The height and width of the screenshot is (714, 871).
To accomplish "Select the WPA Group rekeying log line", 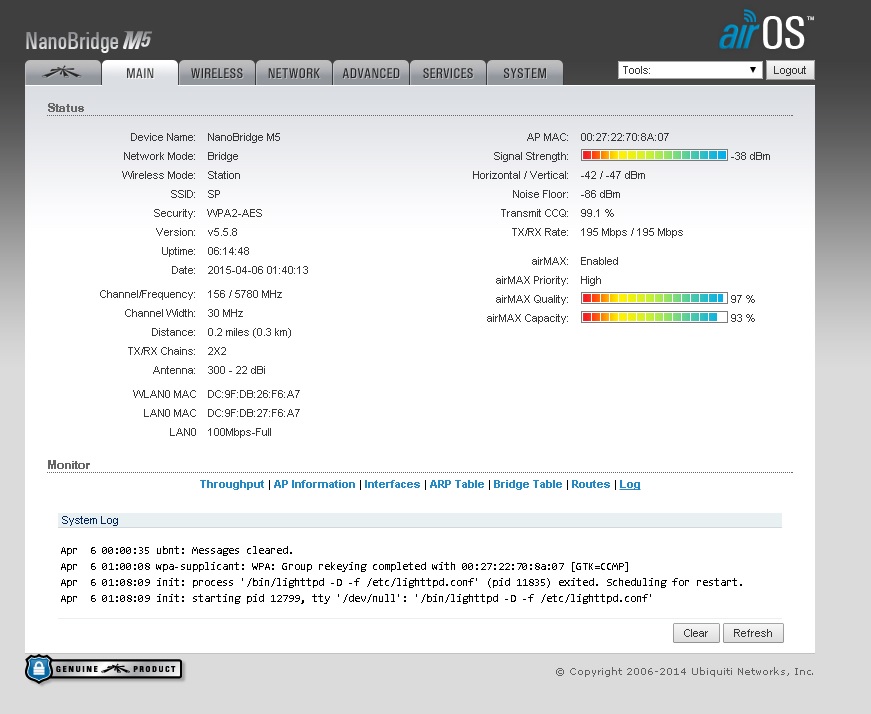I will (344, 566).
